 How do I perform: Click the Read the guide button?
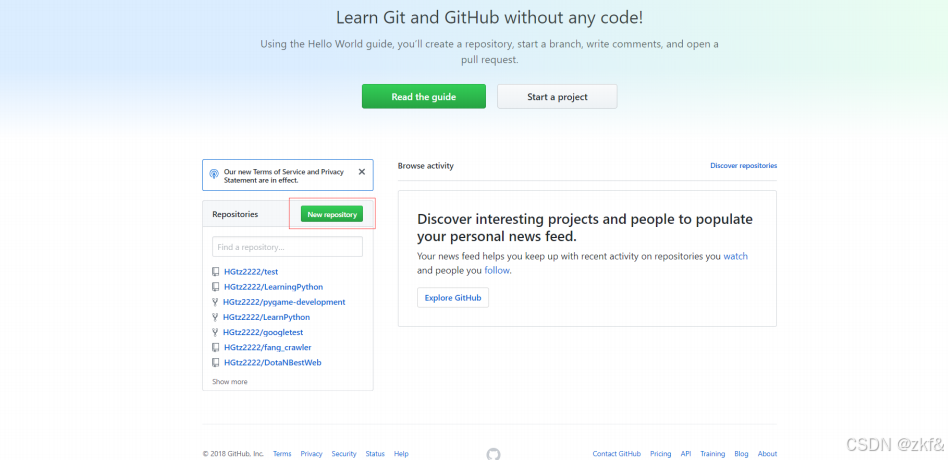point(424,97)
